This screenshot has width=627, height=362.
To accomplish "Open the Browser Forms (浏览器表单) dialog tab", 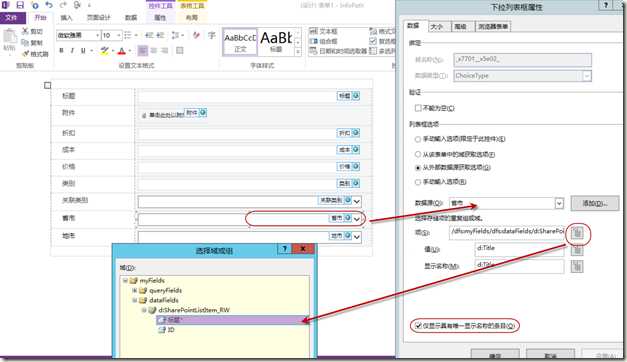I will [x=493, y=26].
